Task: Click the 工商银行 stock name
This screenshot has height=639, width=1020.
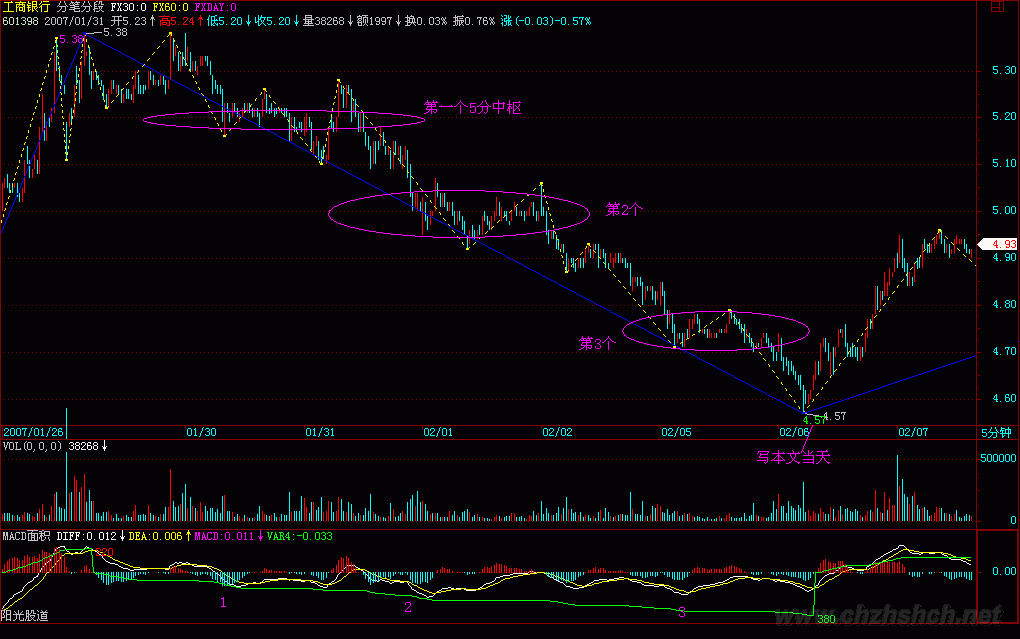Action: point(25,7)
